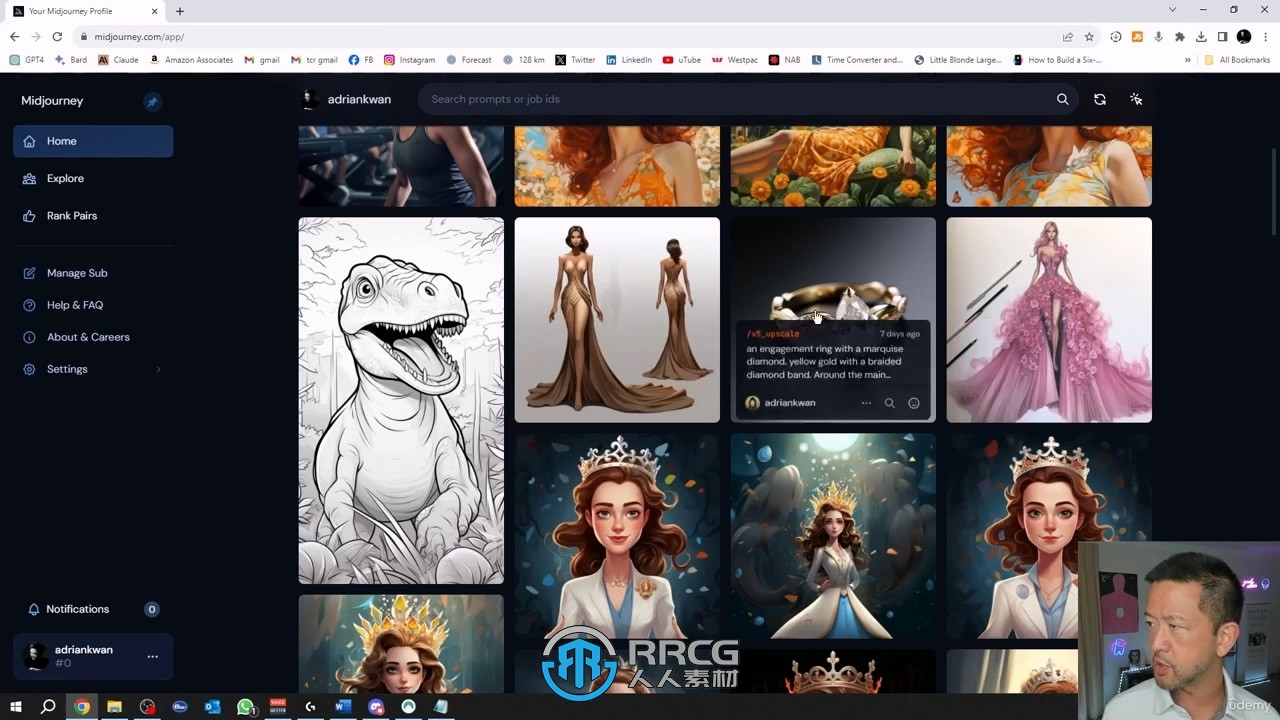Focus the Search prompts or job ids field
The height and width of the screenshot is (720, 1280).
pyautogui.click(x=738, y=99)
